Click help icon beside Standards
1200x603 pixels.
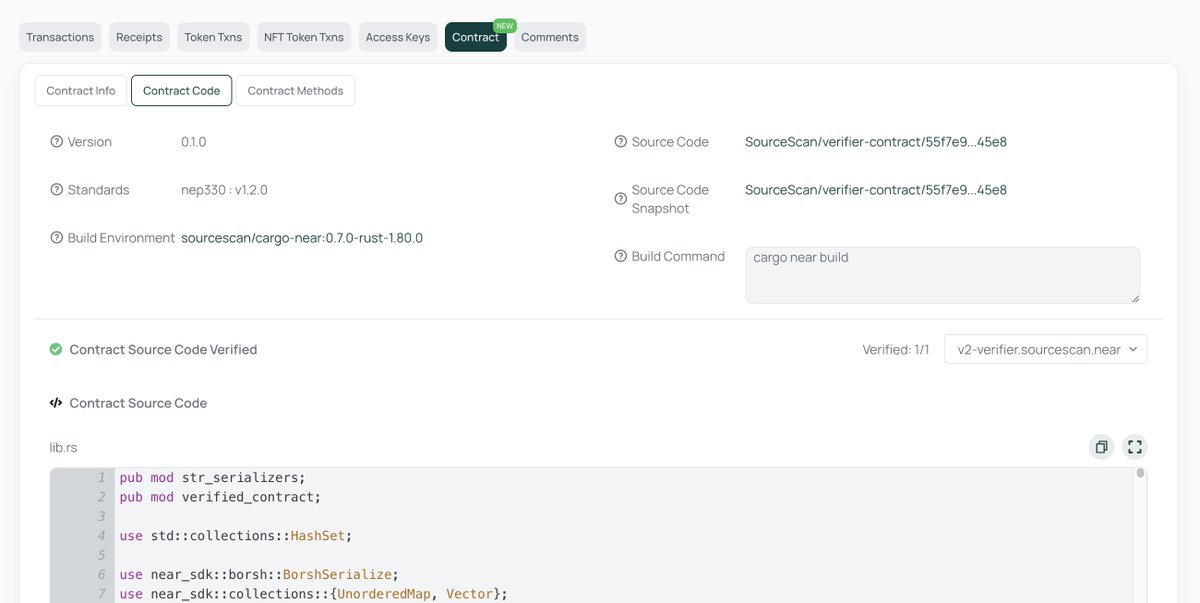coord(57,190)
